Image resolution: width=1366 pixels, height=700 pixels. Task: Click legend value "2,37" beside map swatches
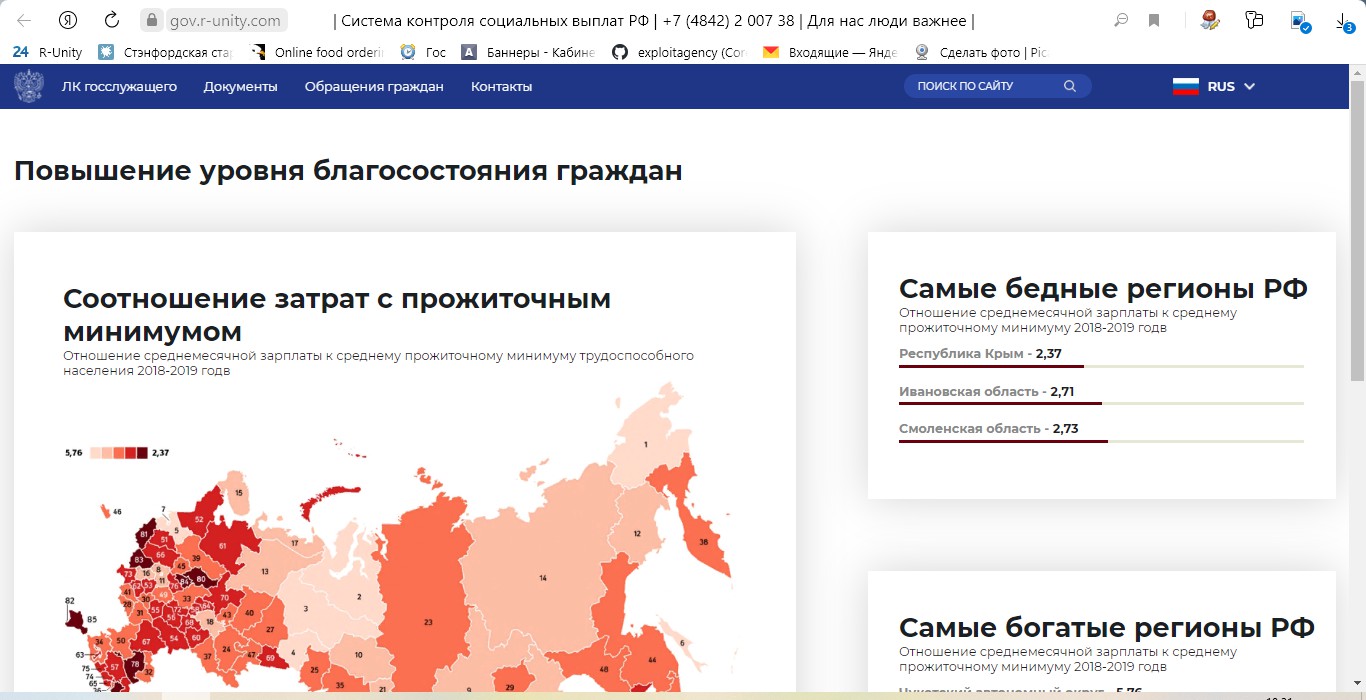coord(161,452)
